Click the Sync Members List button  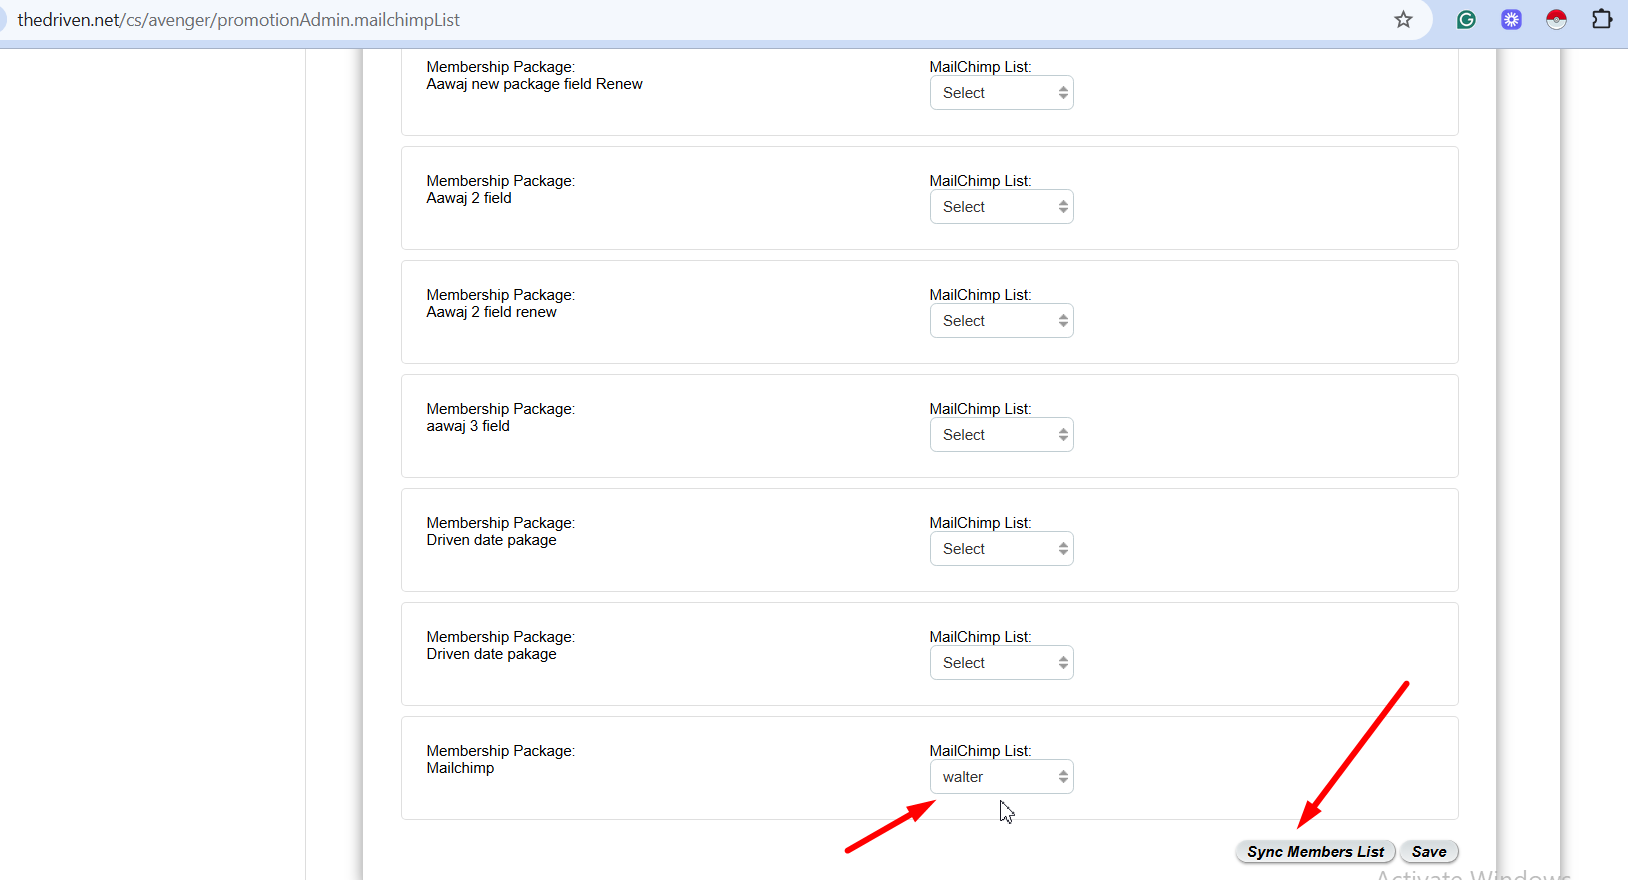point(1315,852)
